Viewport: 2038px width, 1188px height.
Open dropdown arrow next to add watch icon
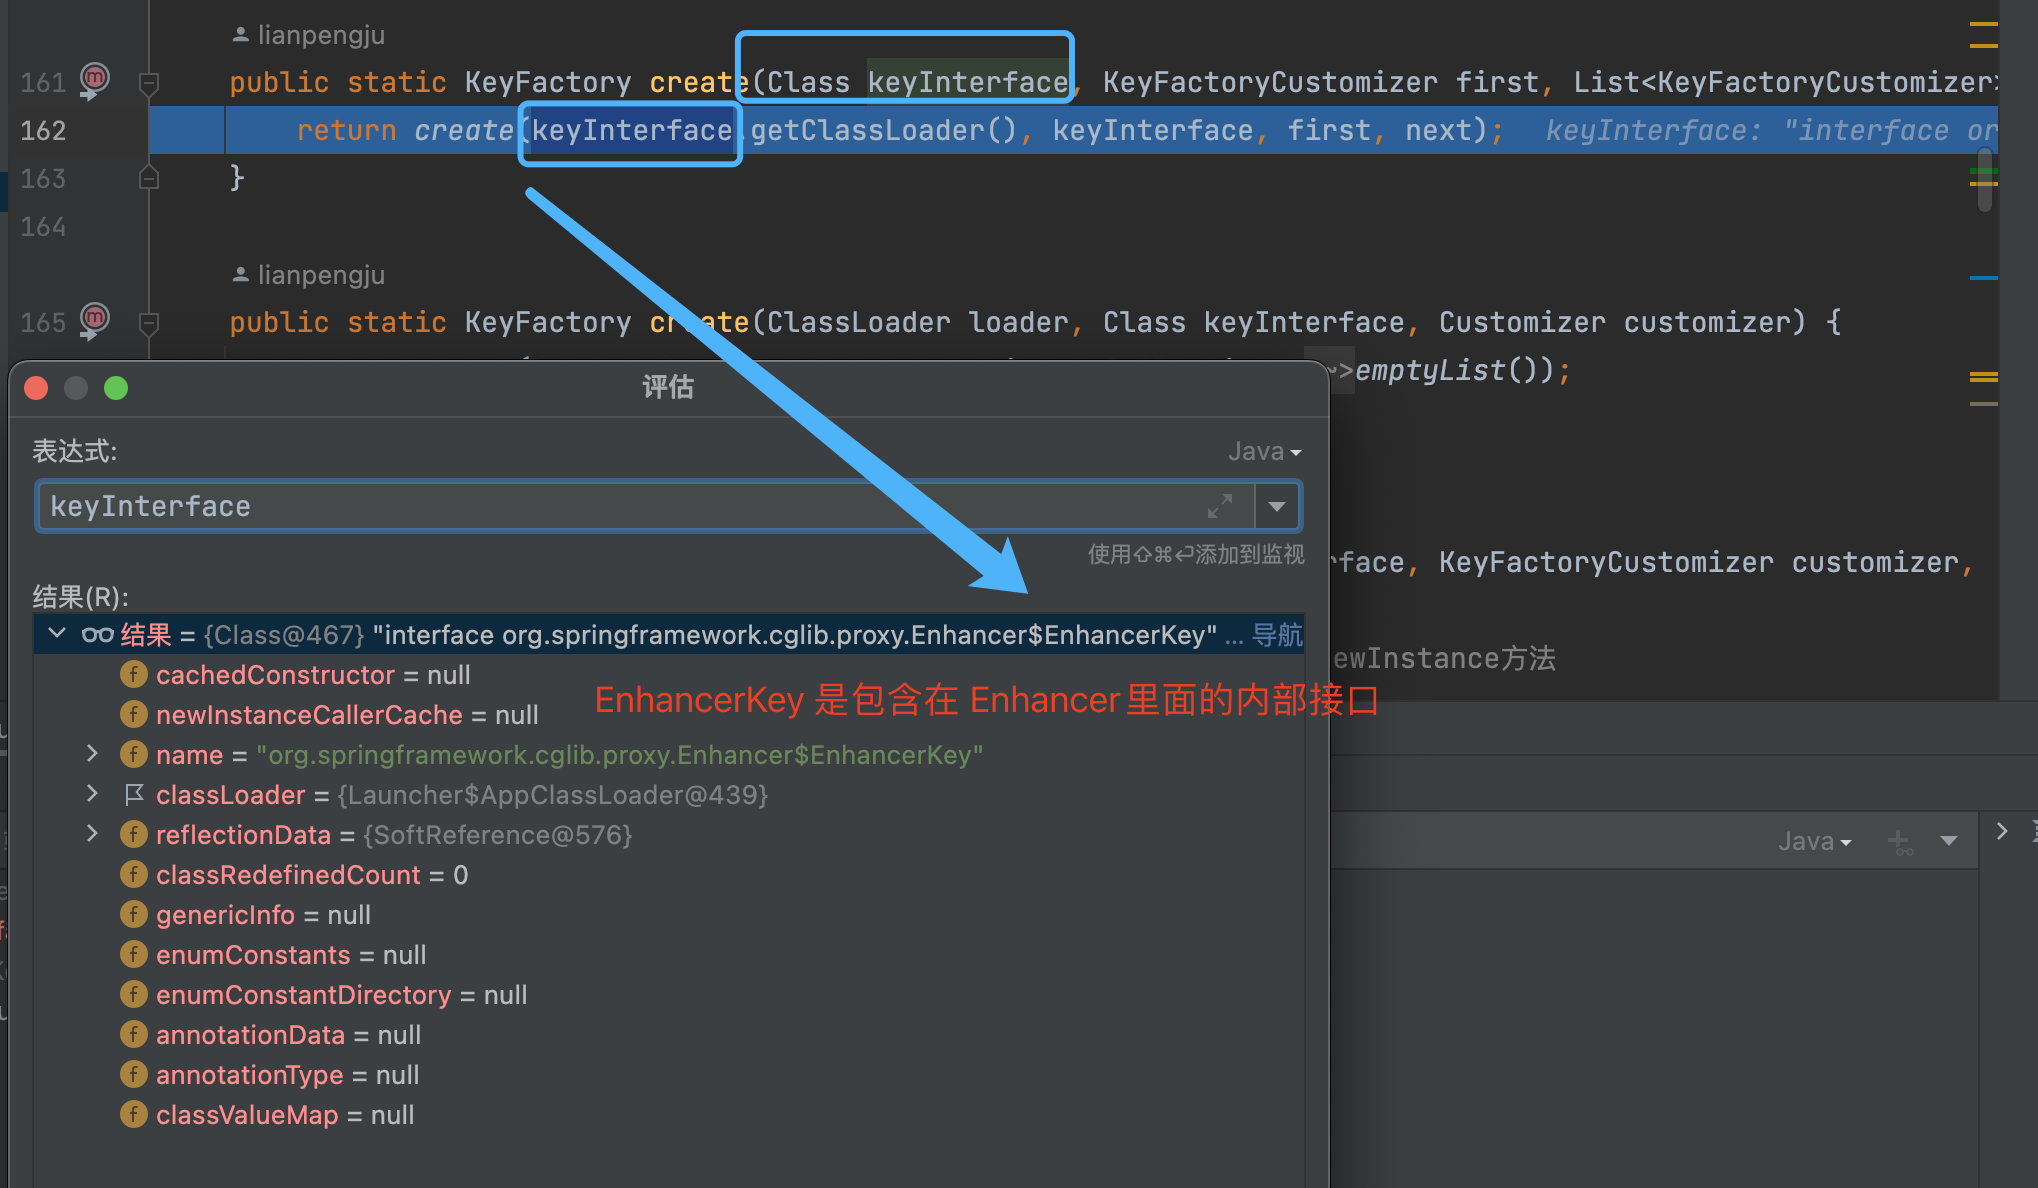pos(1948,842)
